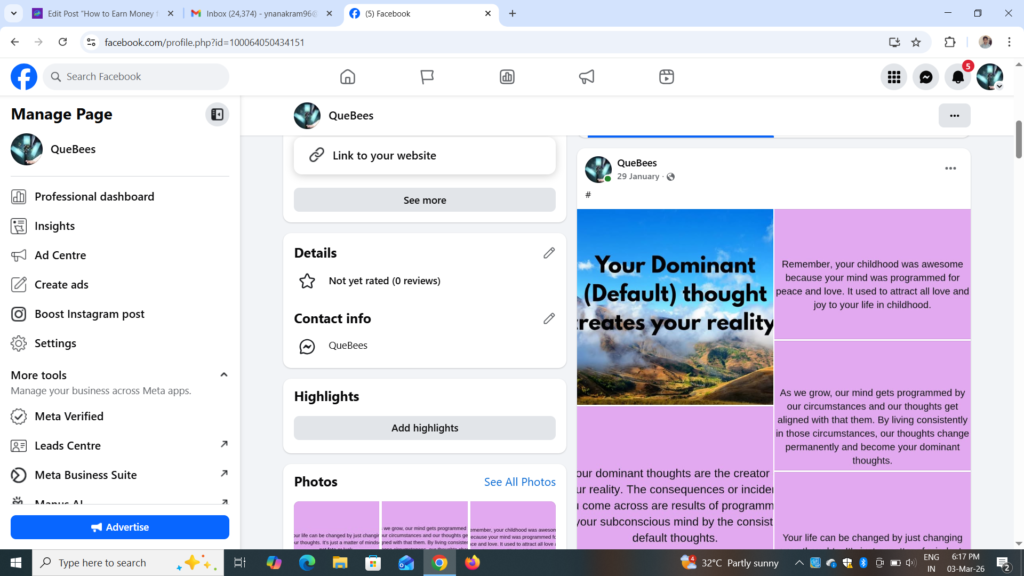Collapse the Manage Page sidebar panel

pos(217,114)
